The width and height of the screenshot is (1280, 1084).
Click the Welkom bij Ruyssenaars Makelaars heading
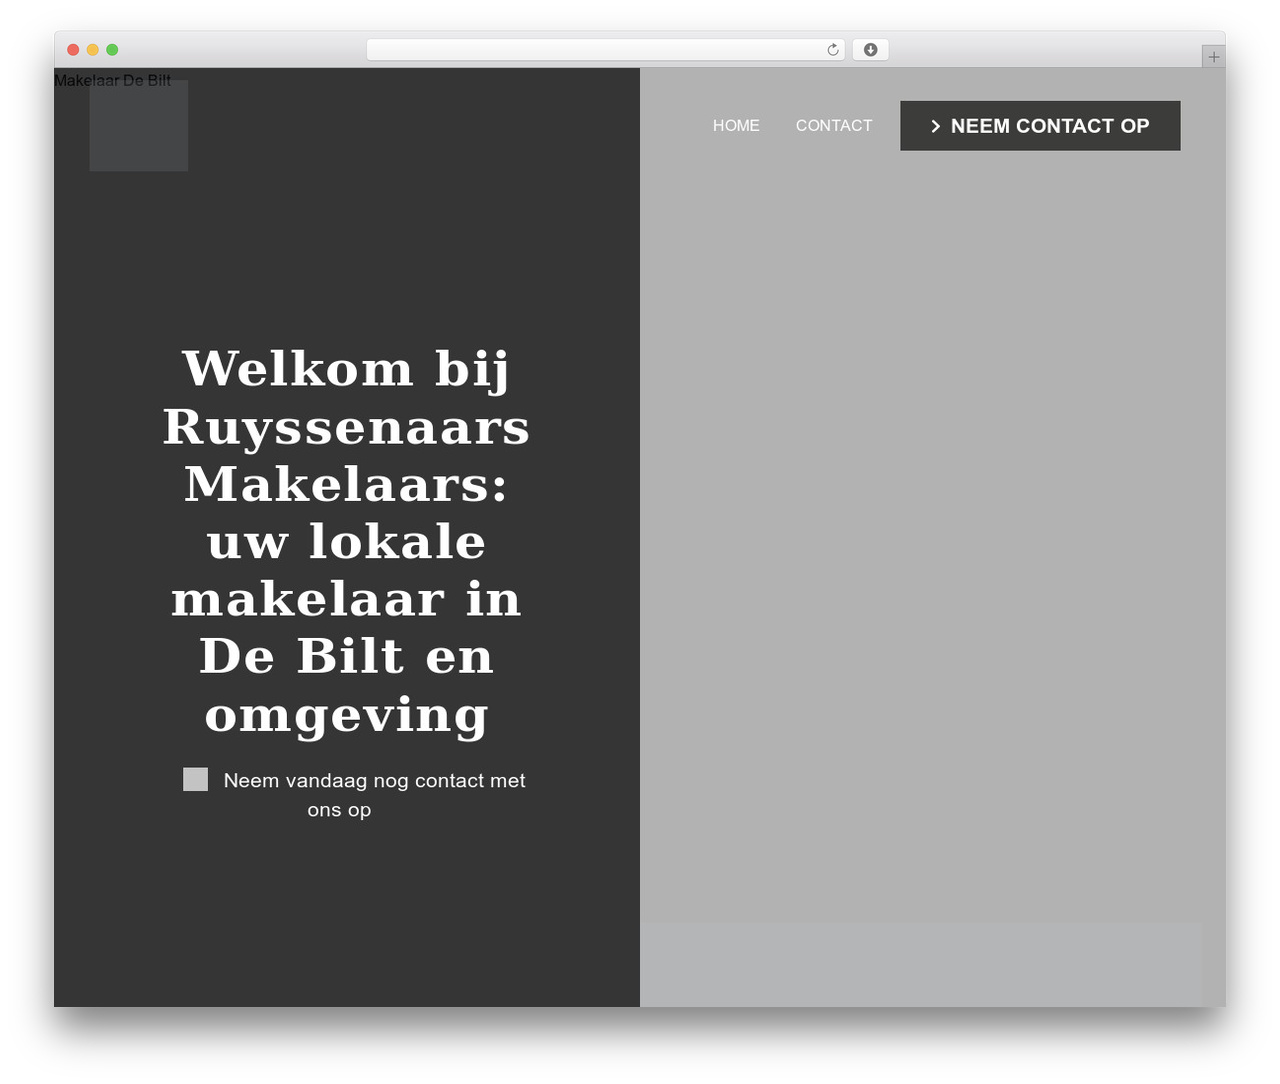coord(346,541)
